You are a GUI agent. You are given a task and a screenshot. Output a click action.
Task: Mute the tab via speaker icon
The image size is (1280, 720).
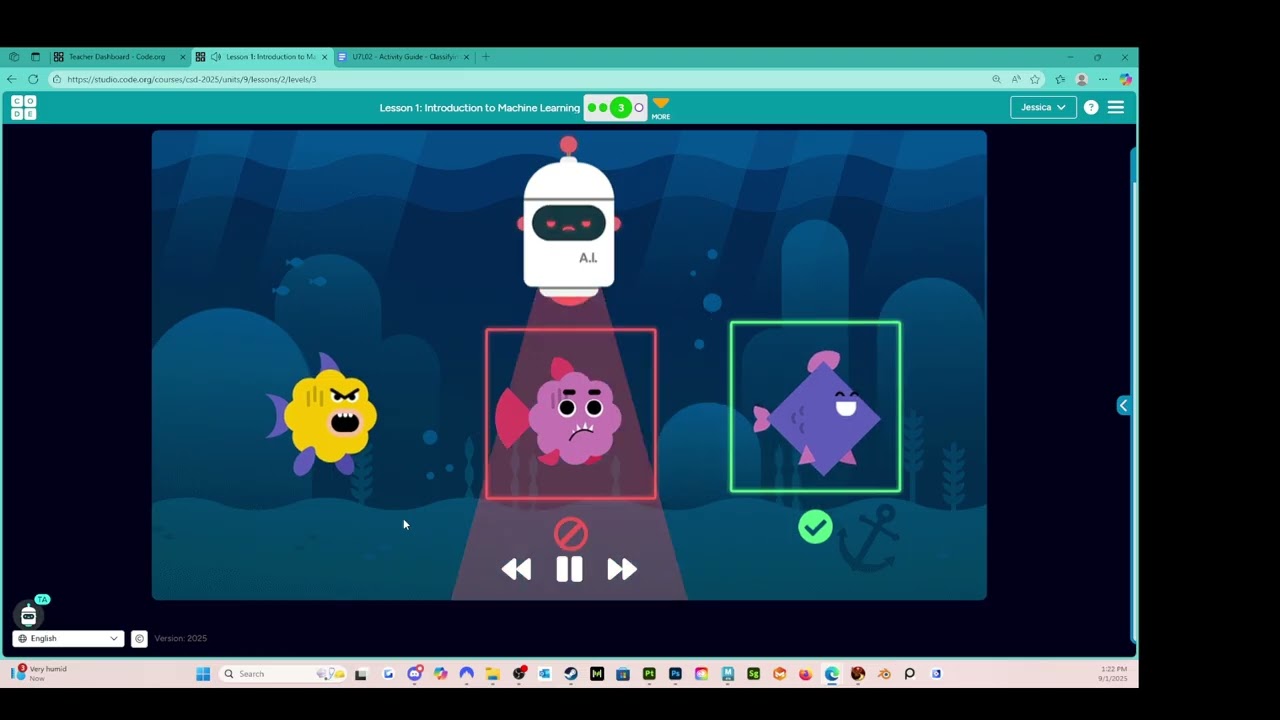(x=216, y=57)
